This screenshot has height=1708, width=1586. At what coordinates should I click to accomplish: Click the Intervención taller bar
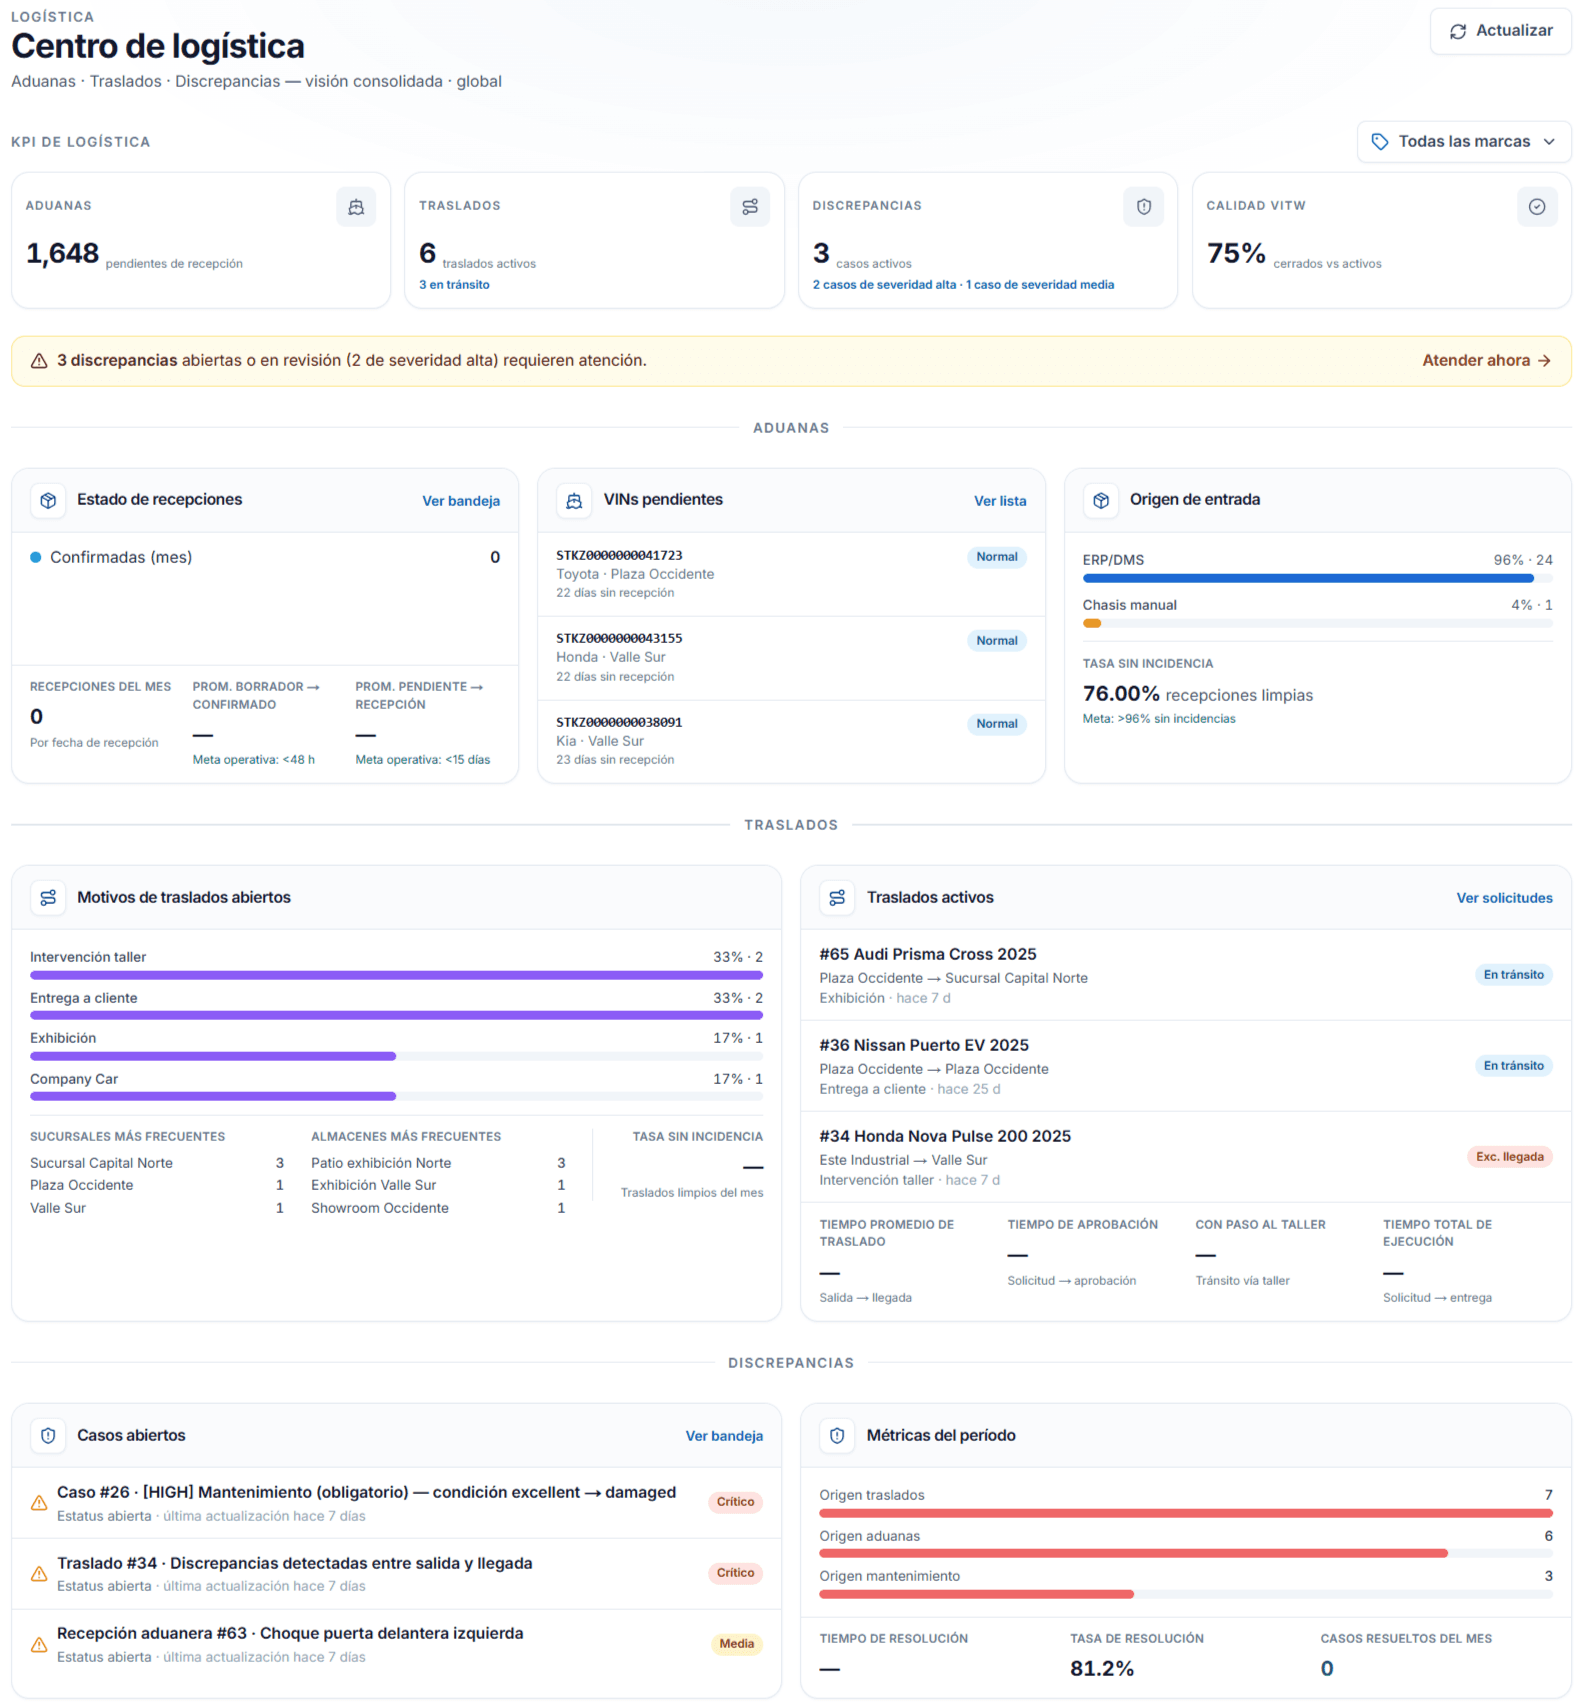(x=396, y=975)
